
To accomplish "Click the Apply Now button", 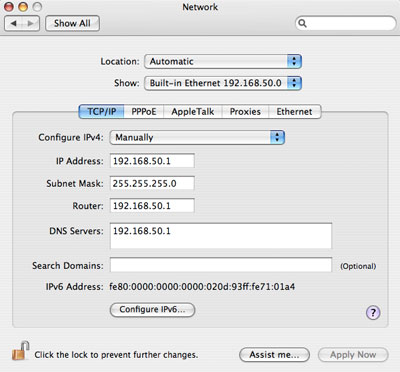I will (x=353, y=355).
